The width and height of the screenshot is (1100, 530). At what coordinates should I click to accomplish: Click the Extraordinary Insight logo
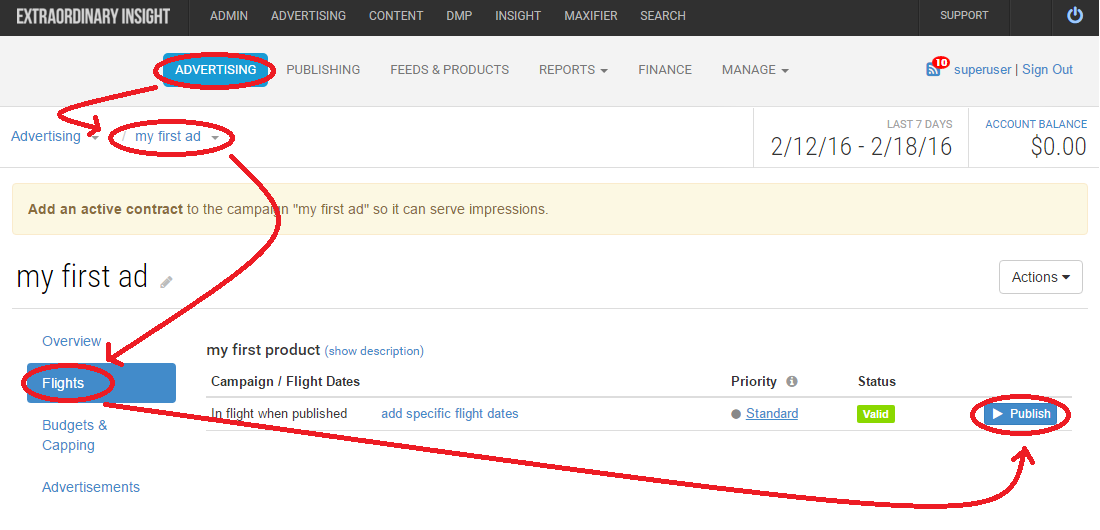pyautogui.click(x=93, y=16)
